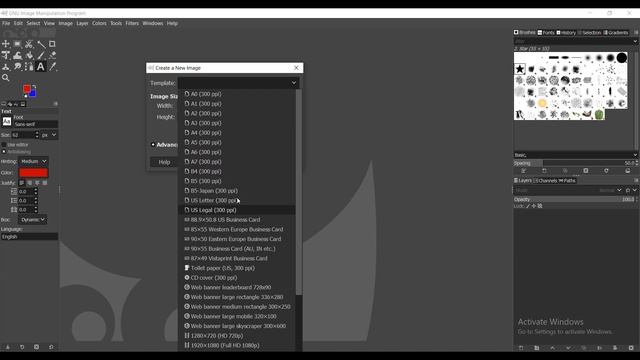This screenshot has height=360, width=640.
Task: Select the Paintbrush tool
Action: click(x=41, y=55)
